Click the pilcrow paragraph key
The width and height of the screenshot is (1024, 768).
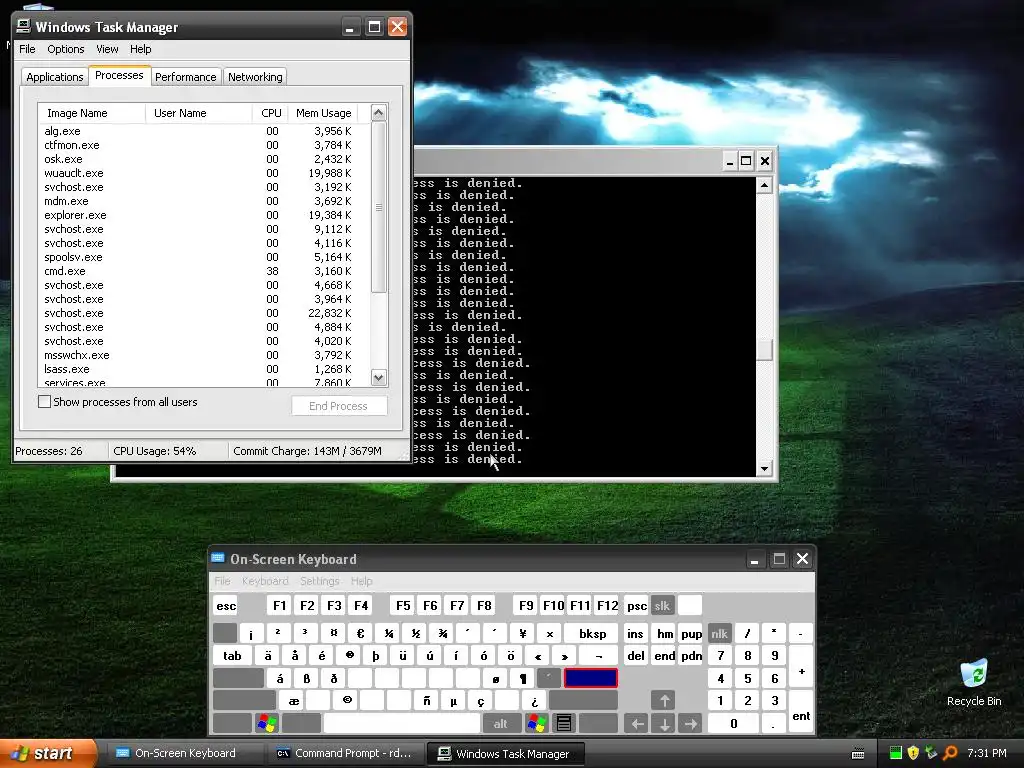522,679
